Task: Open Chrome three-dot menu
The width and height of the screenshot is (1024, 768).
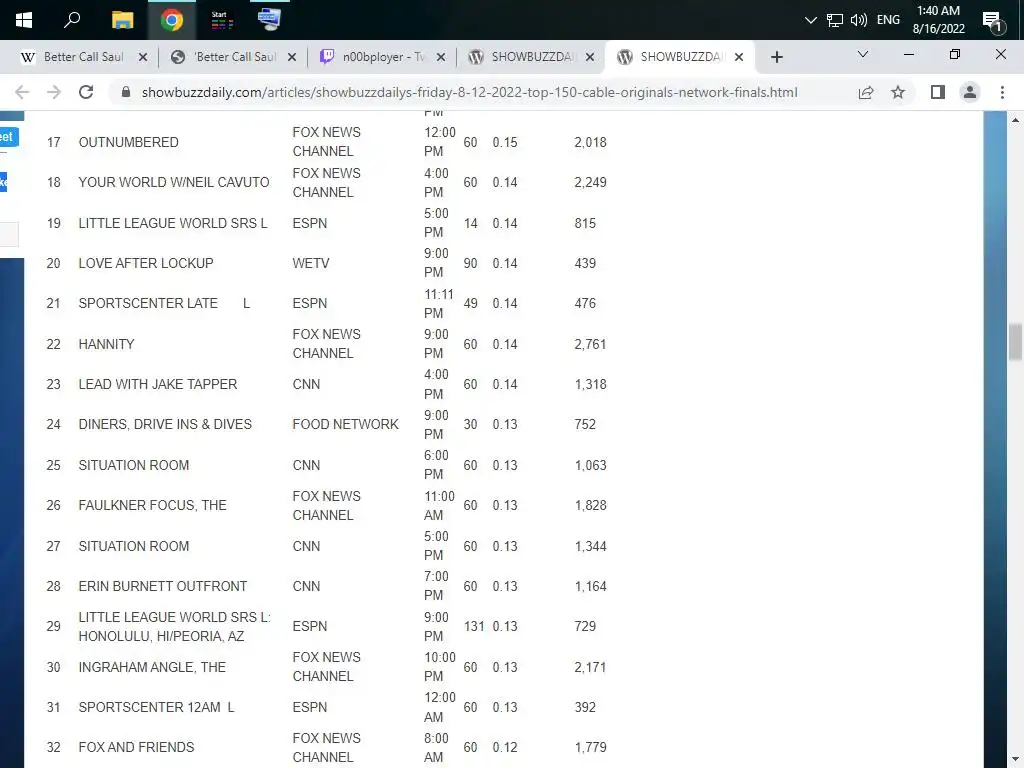Action: 1002,93
